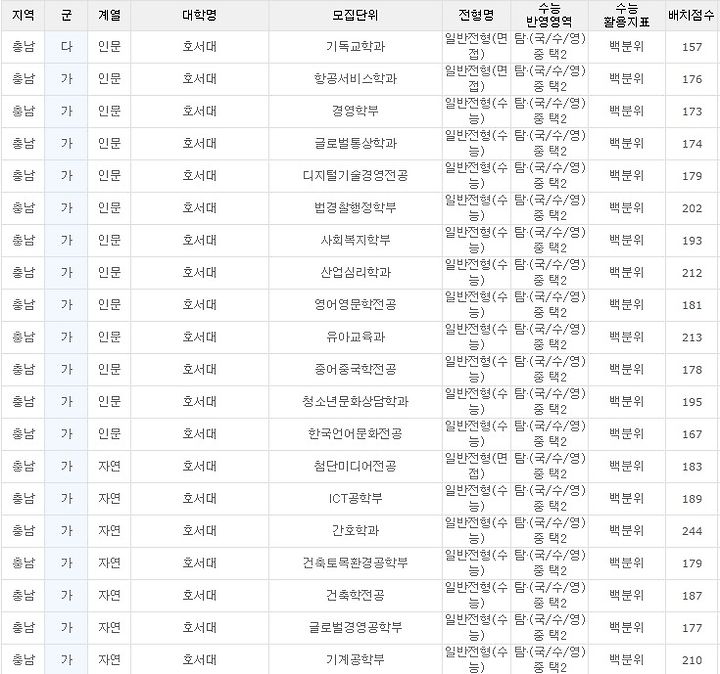Click score 179 in 디지털기술경영전공 row

click(692, 176)
